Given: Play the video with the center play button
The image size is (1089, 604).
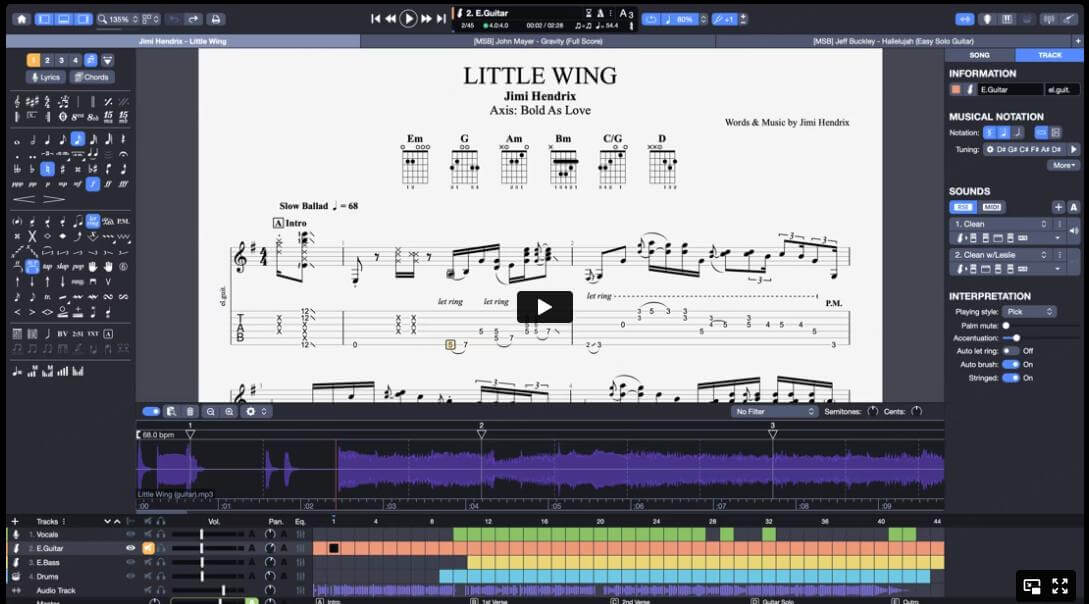Looking at the screenshot, I should coord(544,307).
